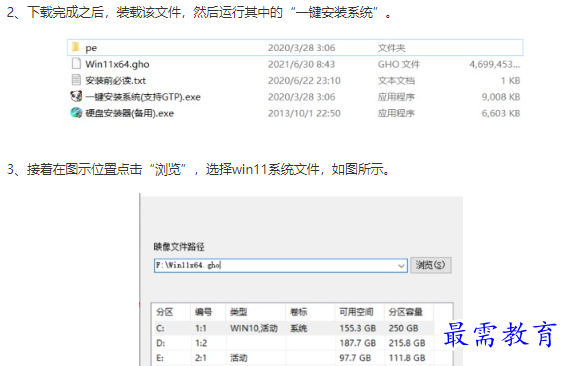Image resolution: width=565 pixels, height=366 pixels.
Task: Click the 9,008 KB size value
Action: (501, 97)
